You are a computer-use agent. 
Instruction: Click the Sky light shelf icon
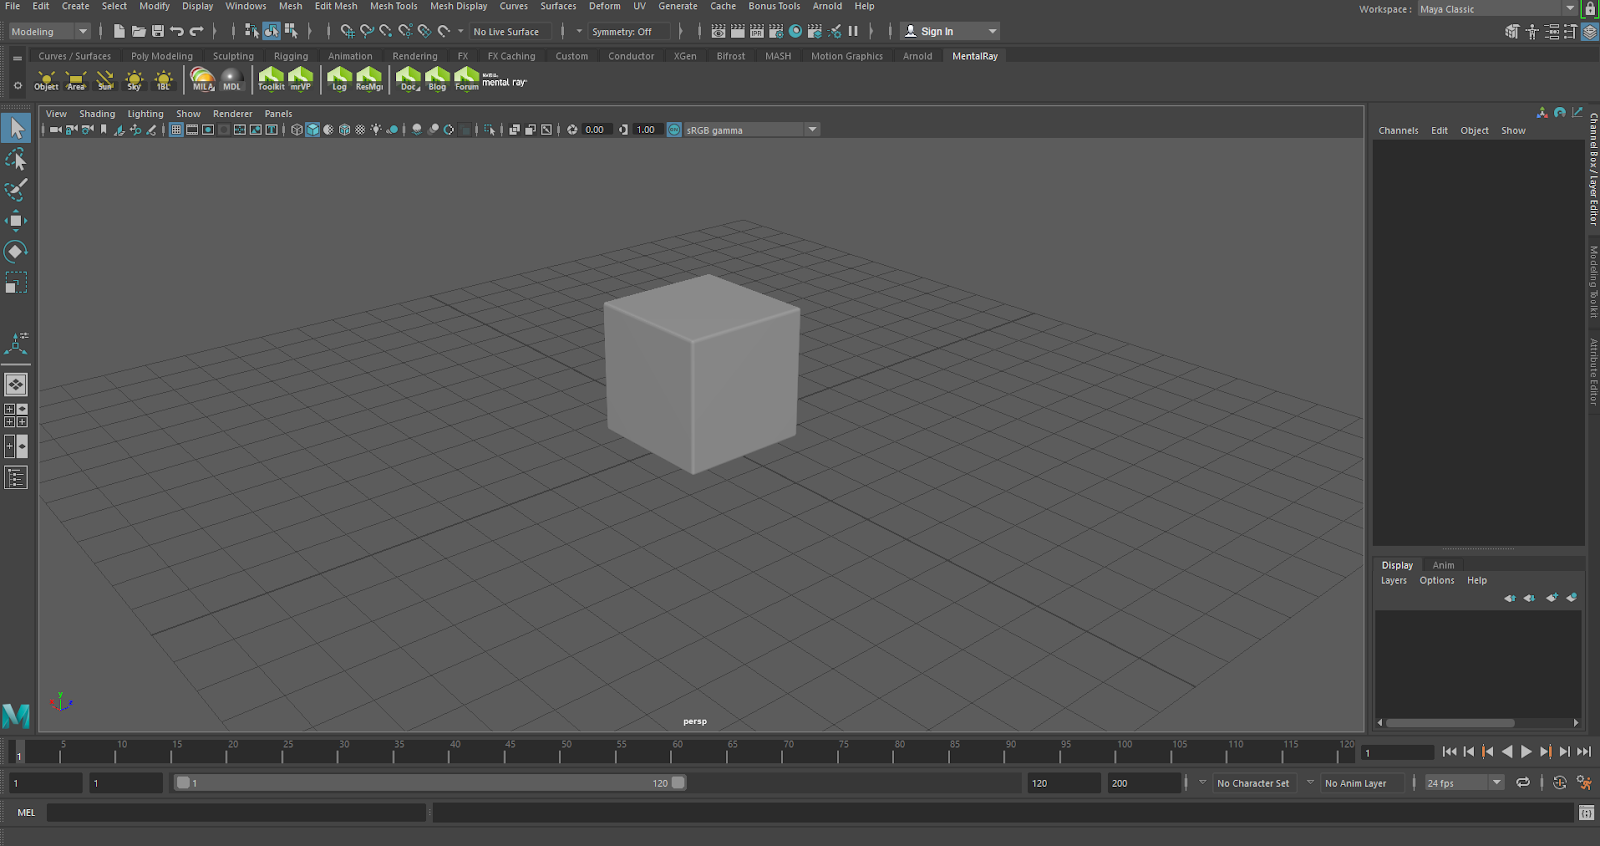(x=134, y=80)
